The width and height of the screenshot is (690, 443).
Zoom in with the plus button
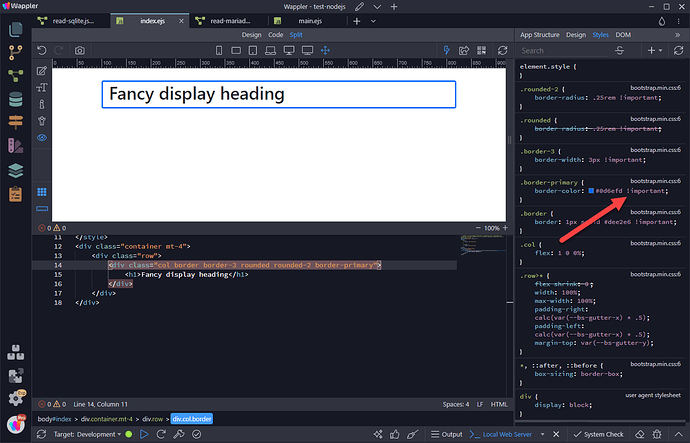[505, 228]
